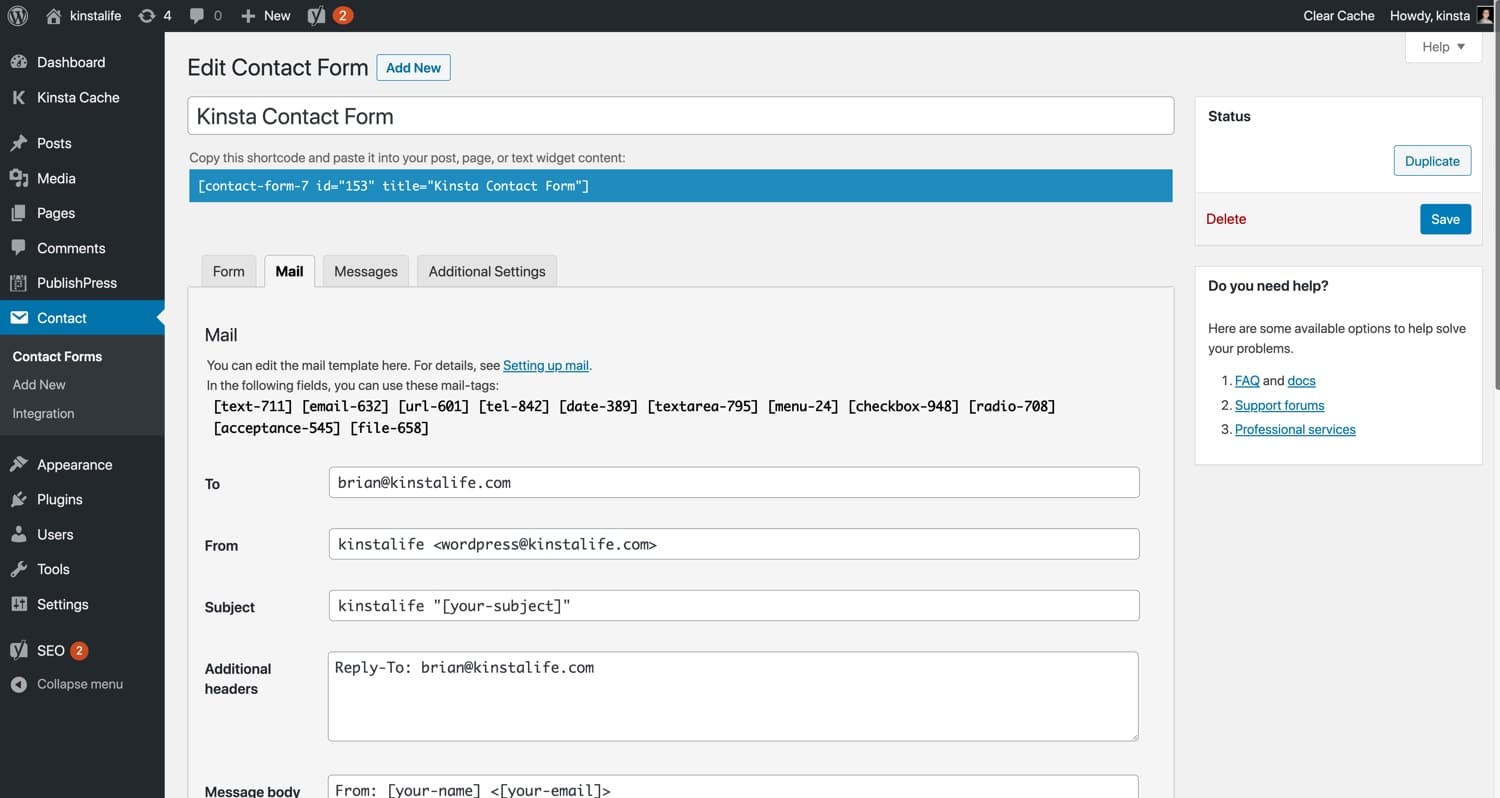
Task: Click the WordPress logo icon
Action: 18,15
